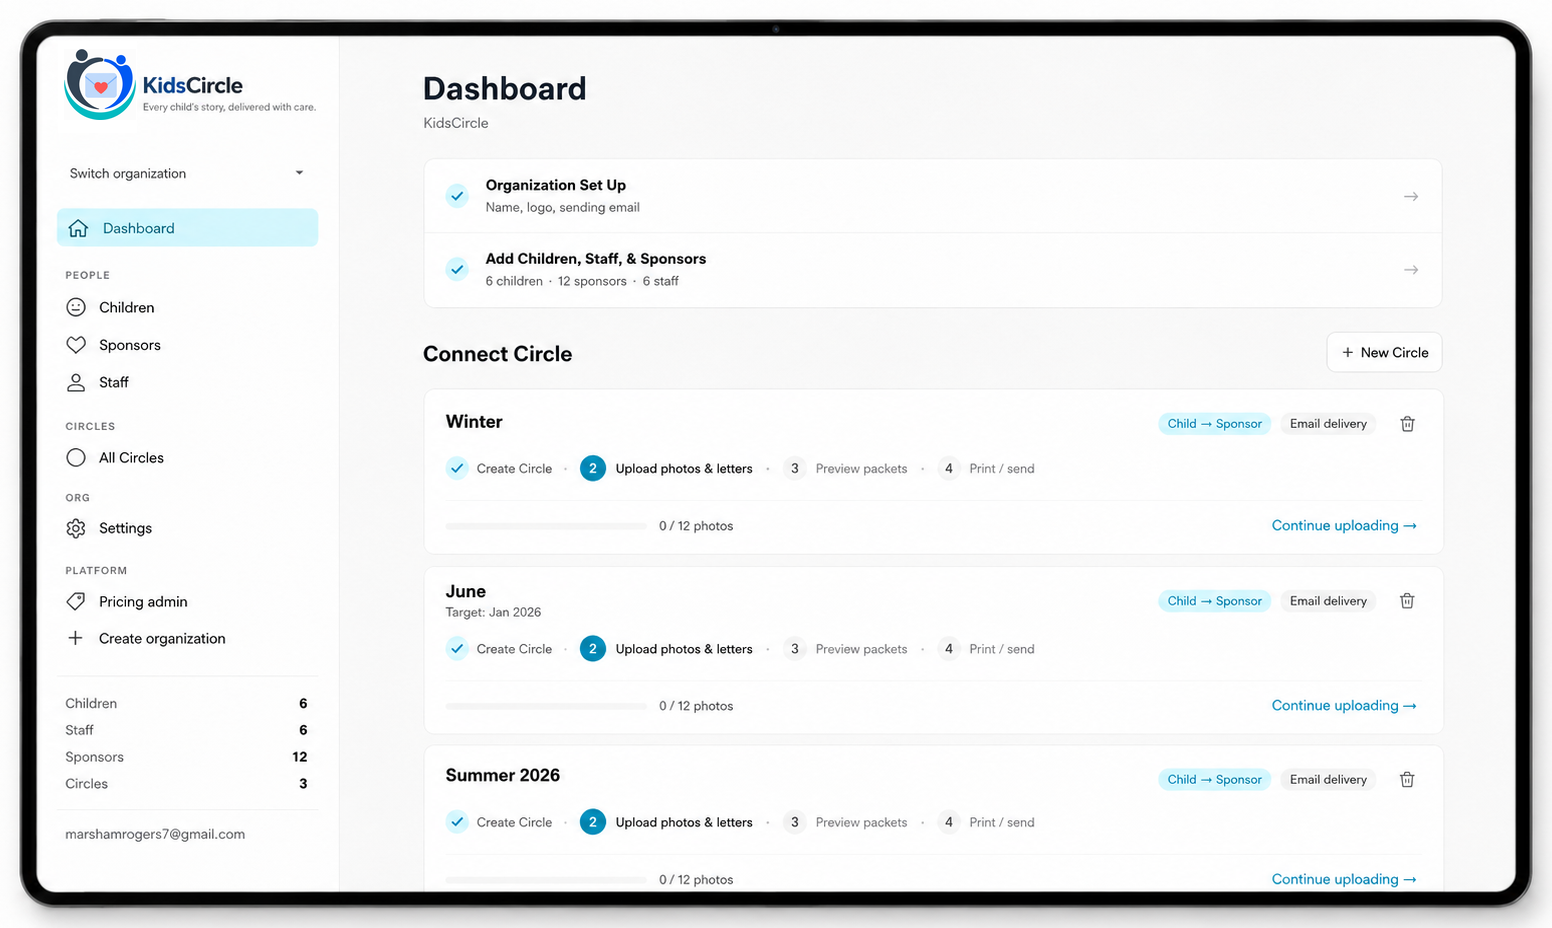Click the All Circles circle icon
The width and height of the screenshot is (1552, 928).
[76, 458]
